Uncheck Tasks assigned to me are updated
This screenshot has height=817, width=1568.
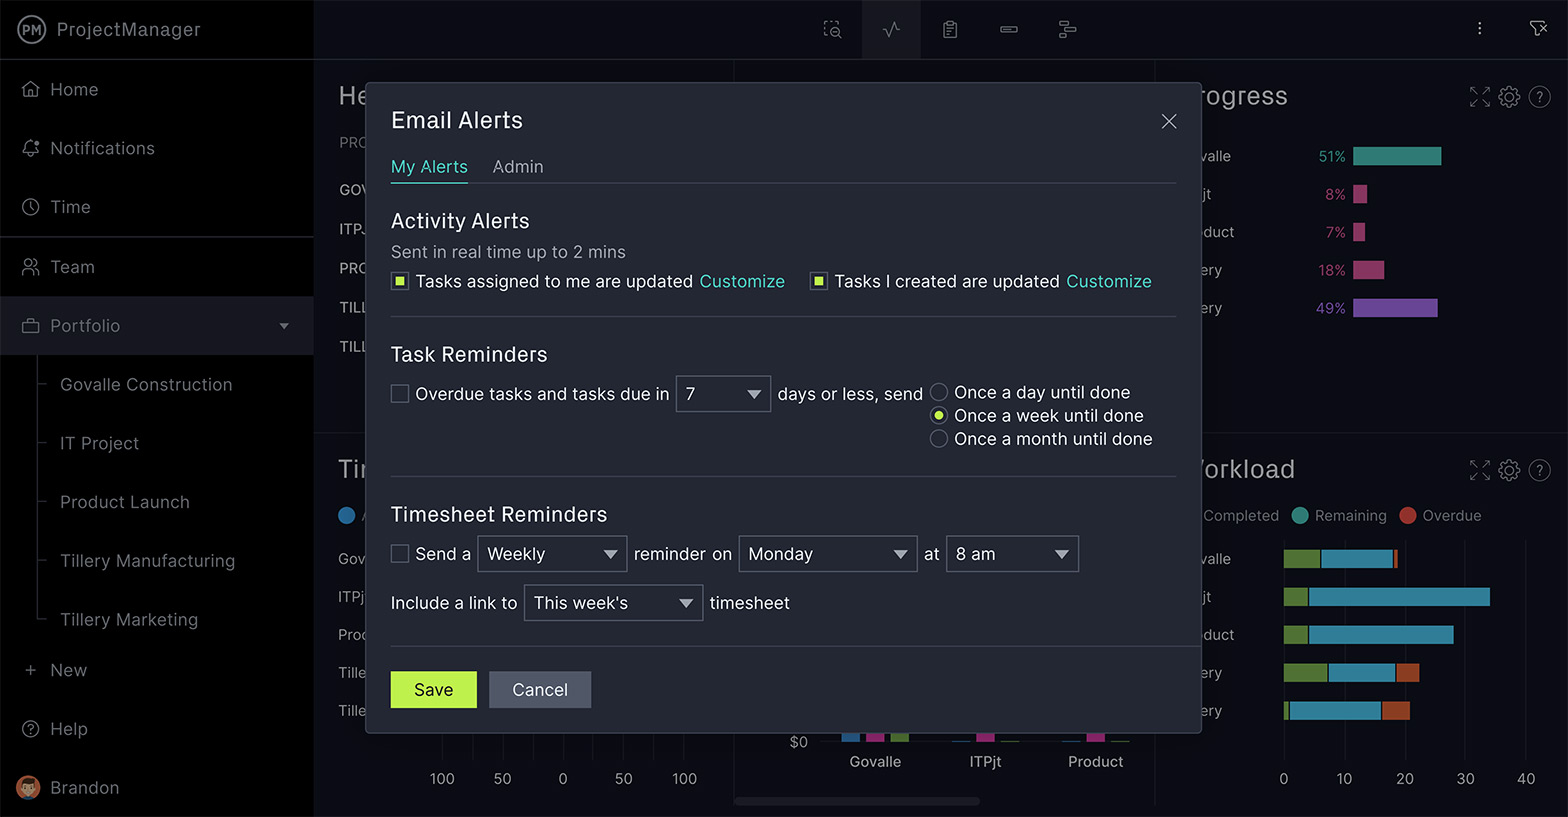click(x=400, y=282)
